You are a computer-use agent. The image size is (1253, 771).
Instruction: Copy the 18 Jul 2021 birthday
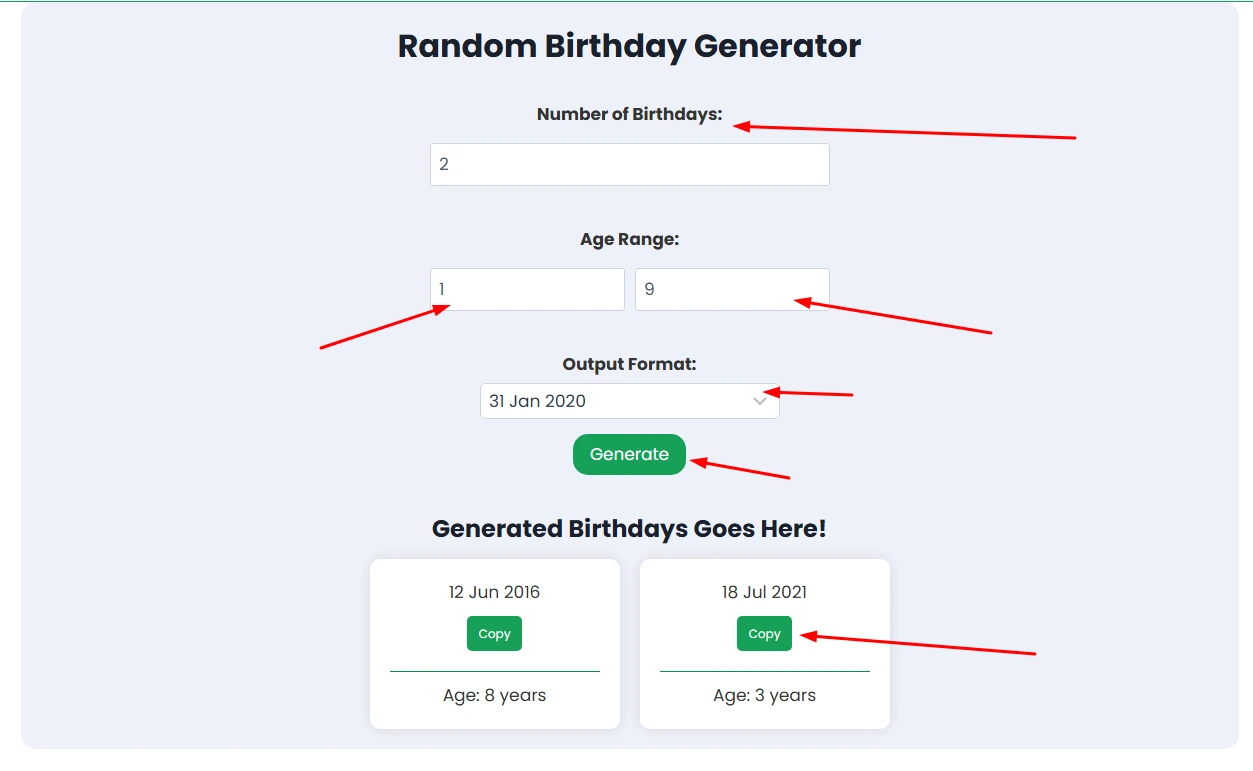coord(763,633)
